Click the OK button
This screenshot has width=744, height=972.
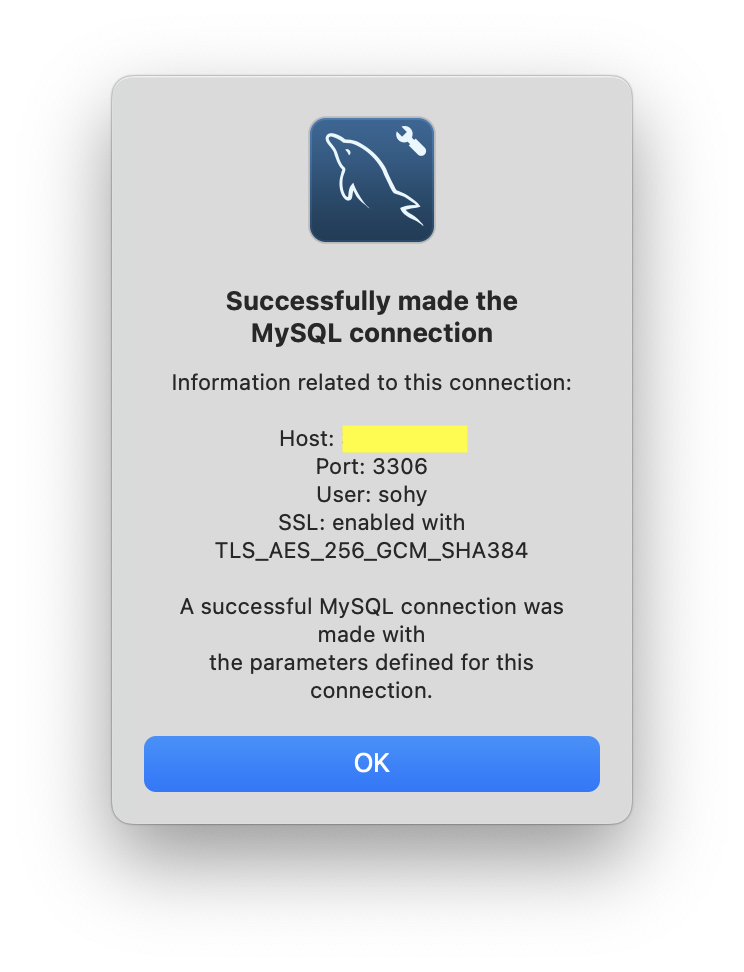372,764
